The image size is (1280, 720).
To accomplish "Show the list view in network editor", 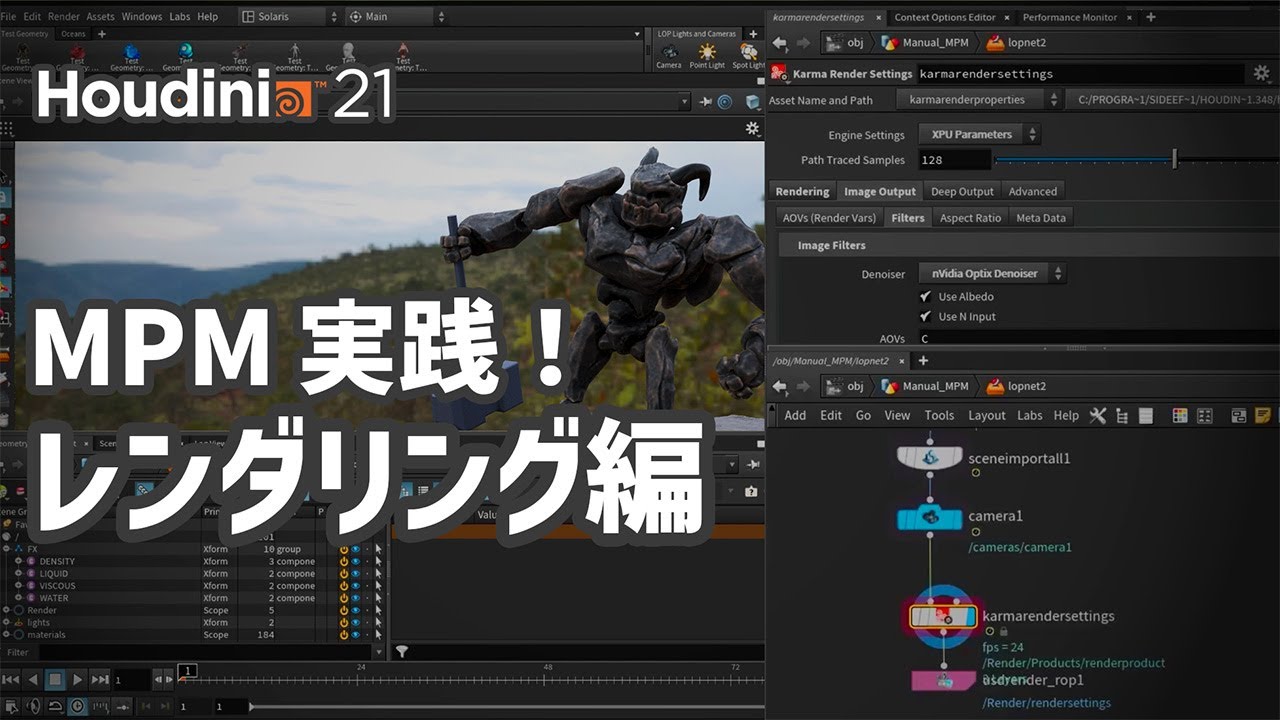I will (1146, 415).
